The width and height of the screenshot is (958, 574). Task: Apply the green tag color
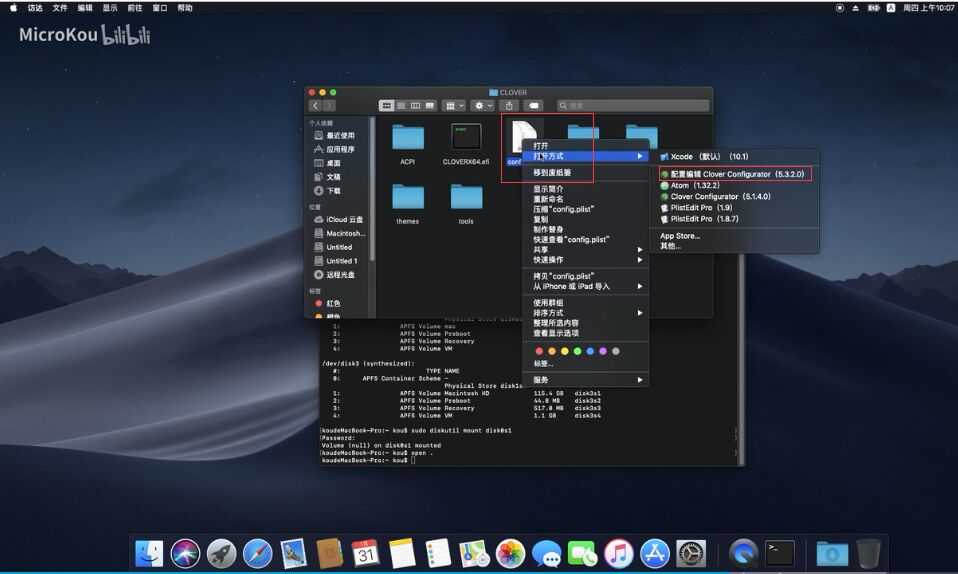tap(577, 351)
